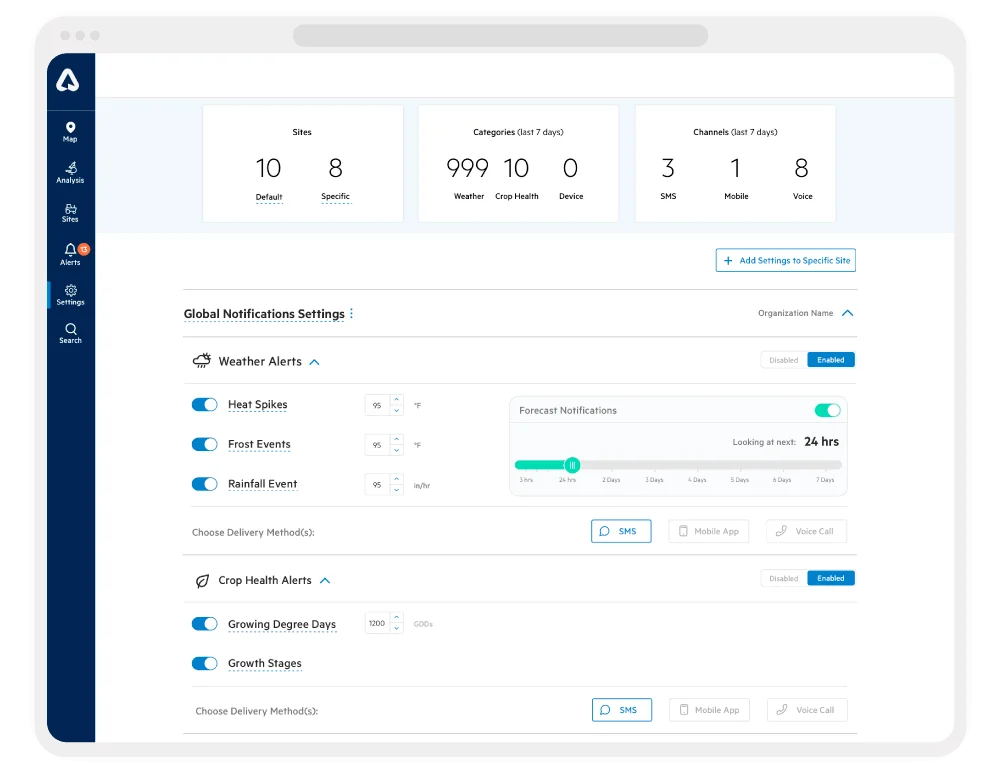Screen dimensions: 1001x780
Task: Select Voice Call delivery for Weather Alerts
Action: point(806,531)
